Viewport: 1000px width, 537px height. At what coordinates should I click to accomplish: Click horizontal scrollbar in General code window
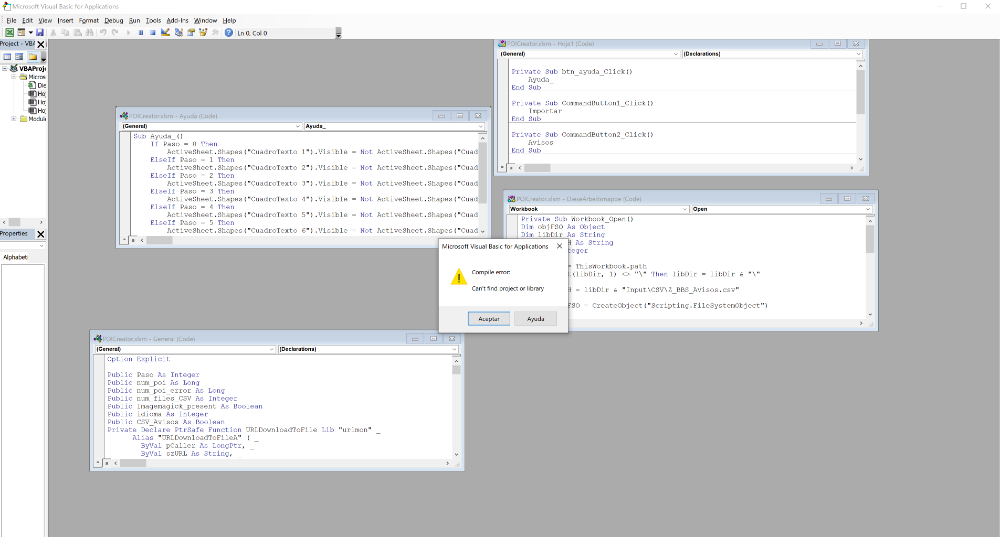(281, 463)
